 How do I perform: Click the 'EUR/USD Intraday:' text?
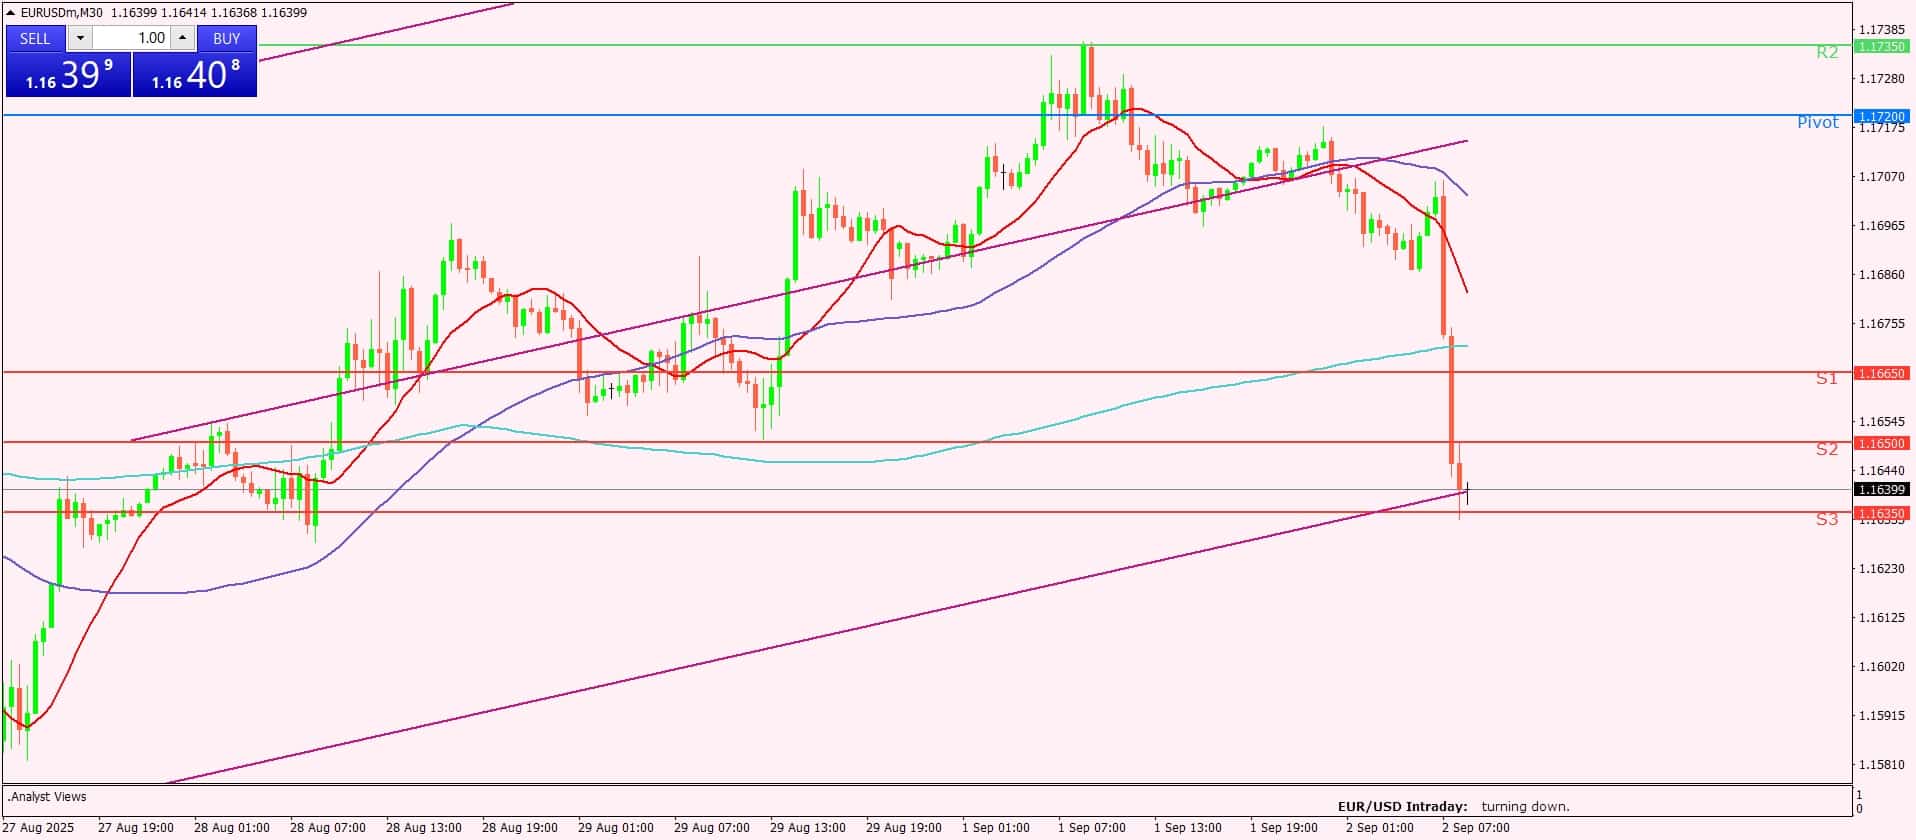pyautogui.click(x=1402, y=806)
